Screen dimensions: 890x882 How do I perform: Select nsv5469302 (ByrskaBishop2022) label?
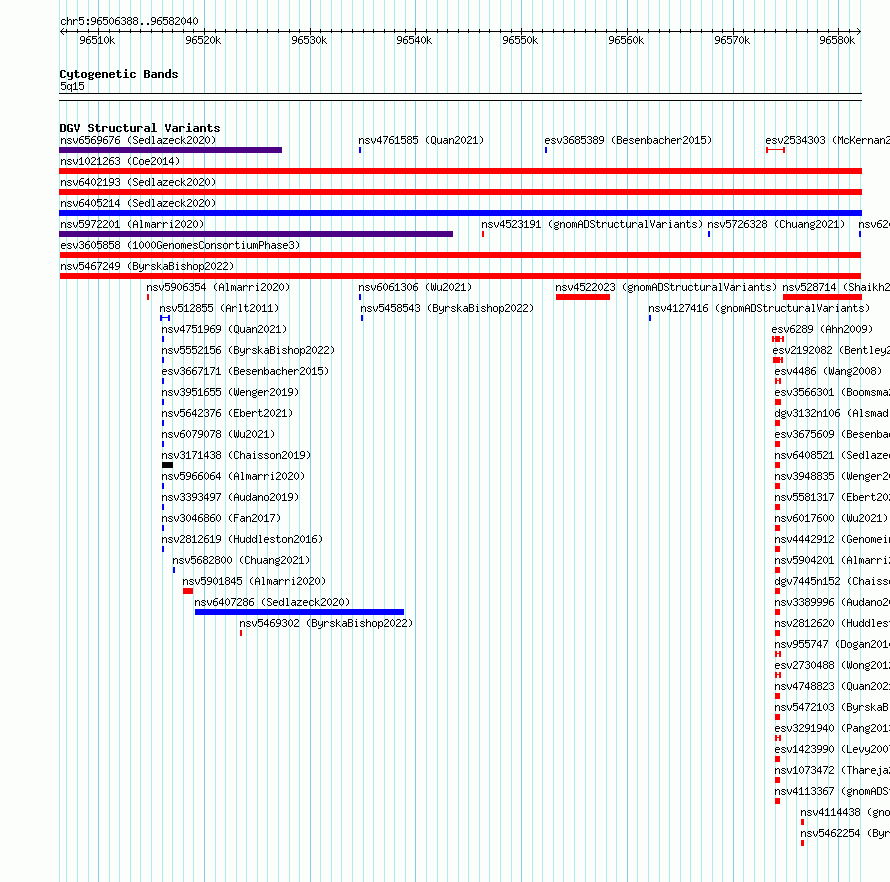click(x=326, y=623)
